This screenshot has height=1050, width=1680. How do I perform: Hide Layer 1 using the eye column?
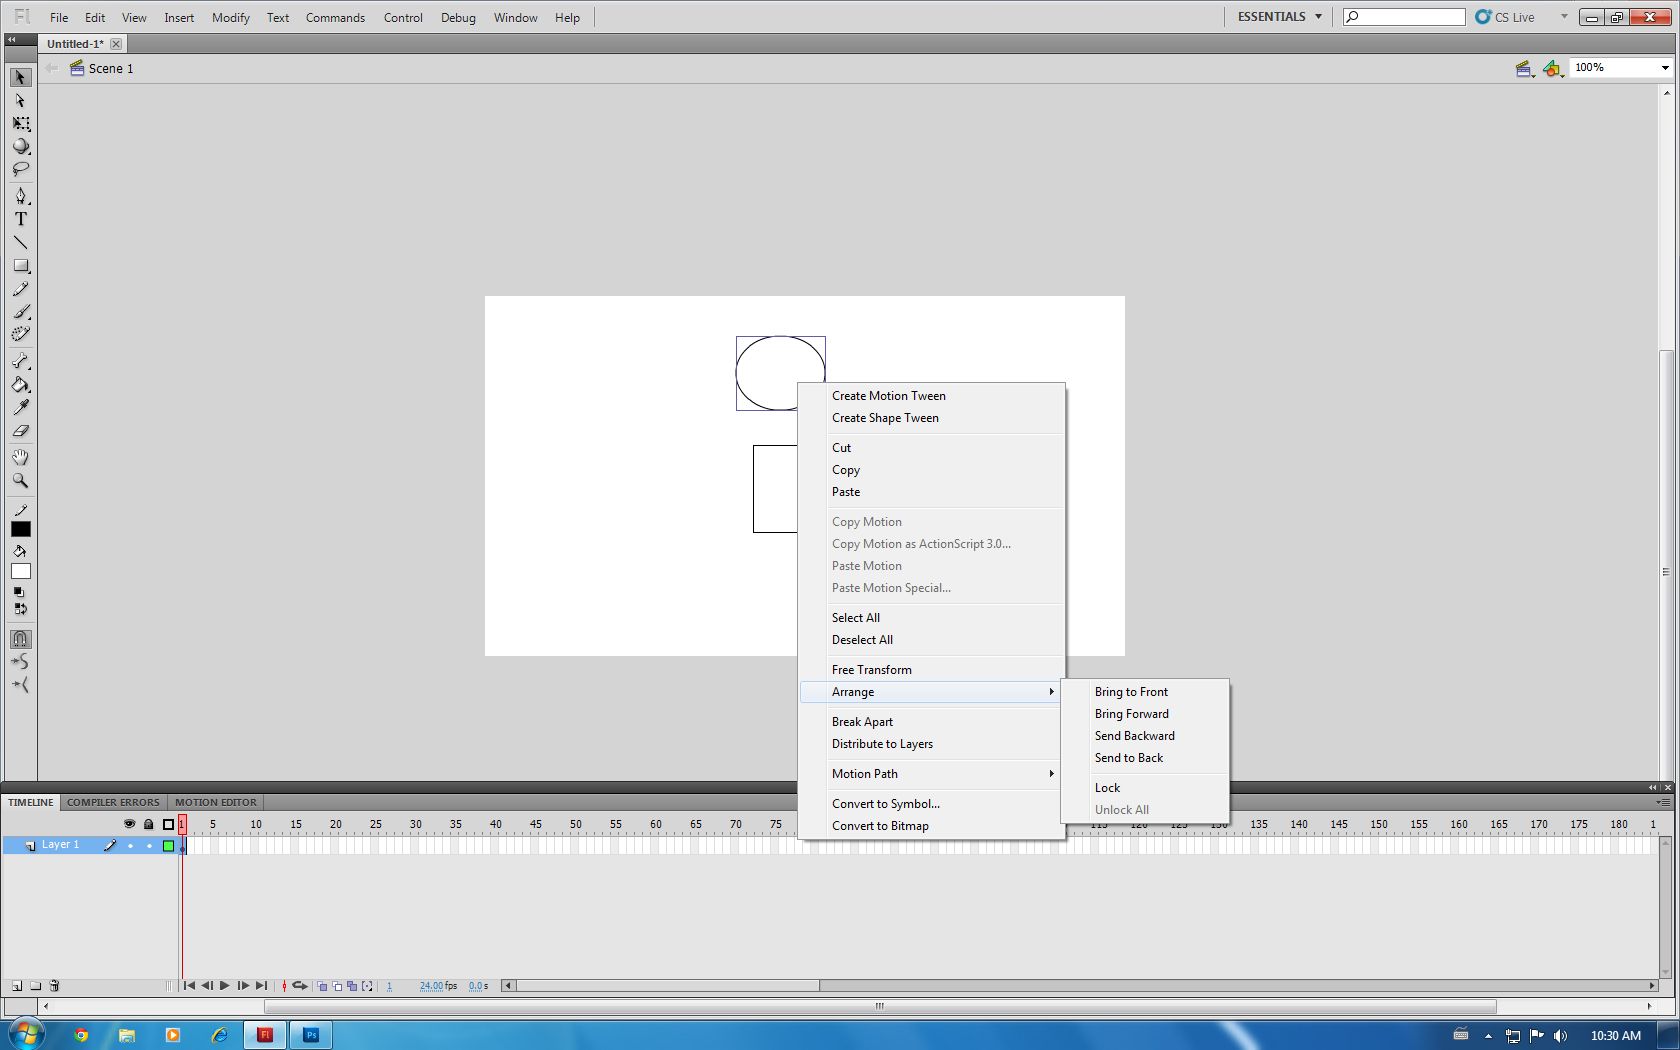coord(130,846)
